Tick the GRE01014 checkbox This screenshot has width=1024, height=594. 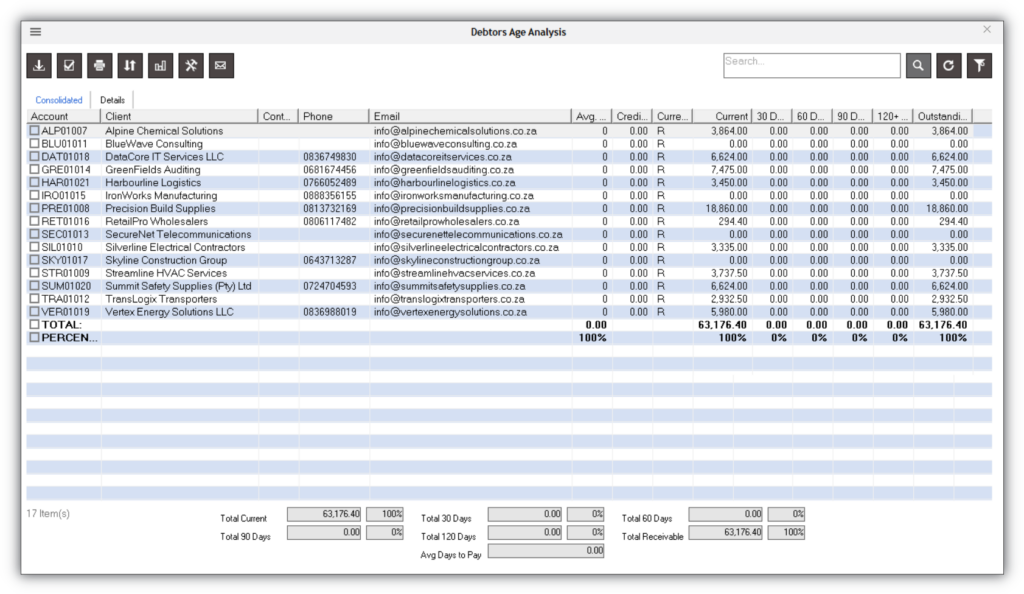34,170
